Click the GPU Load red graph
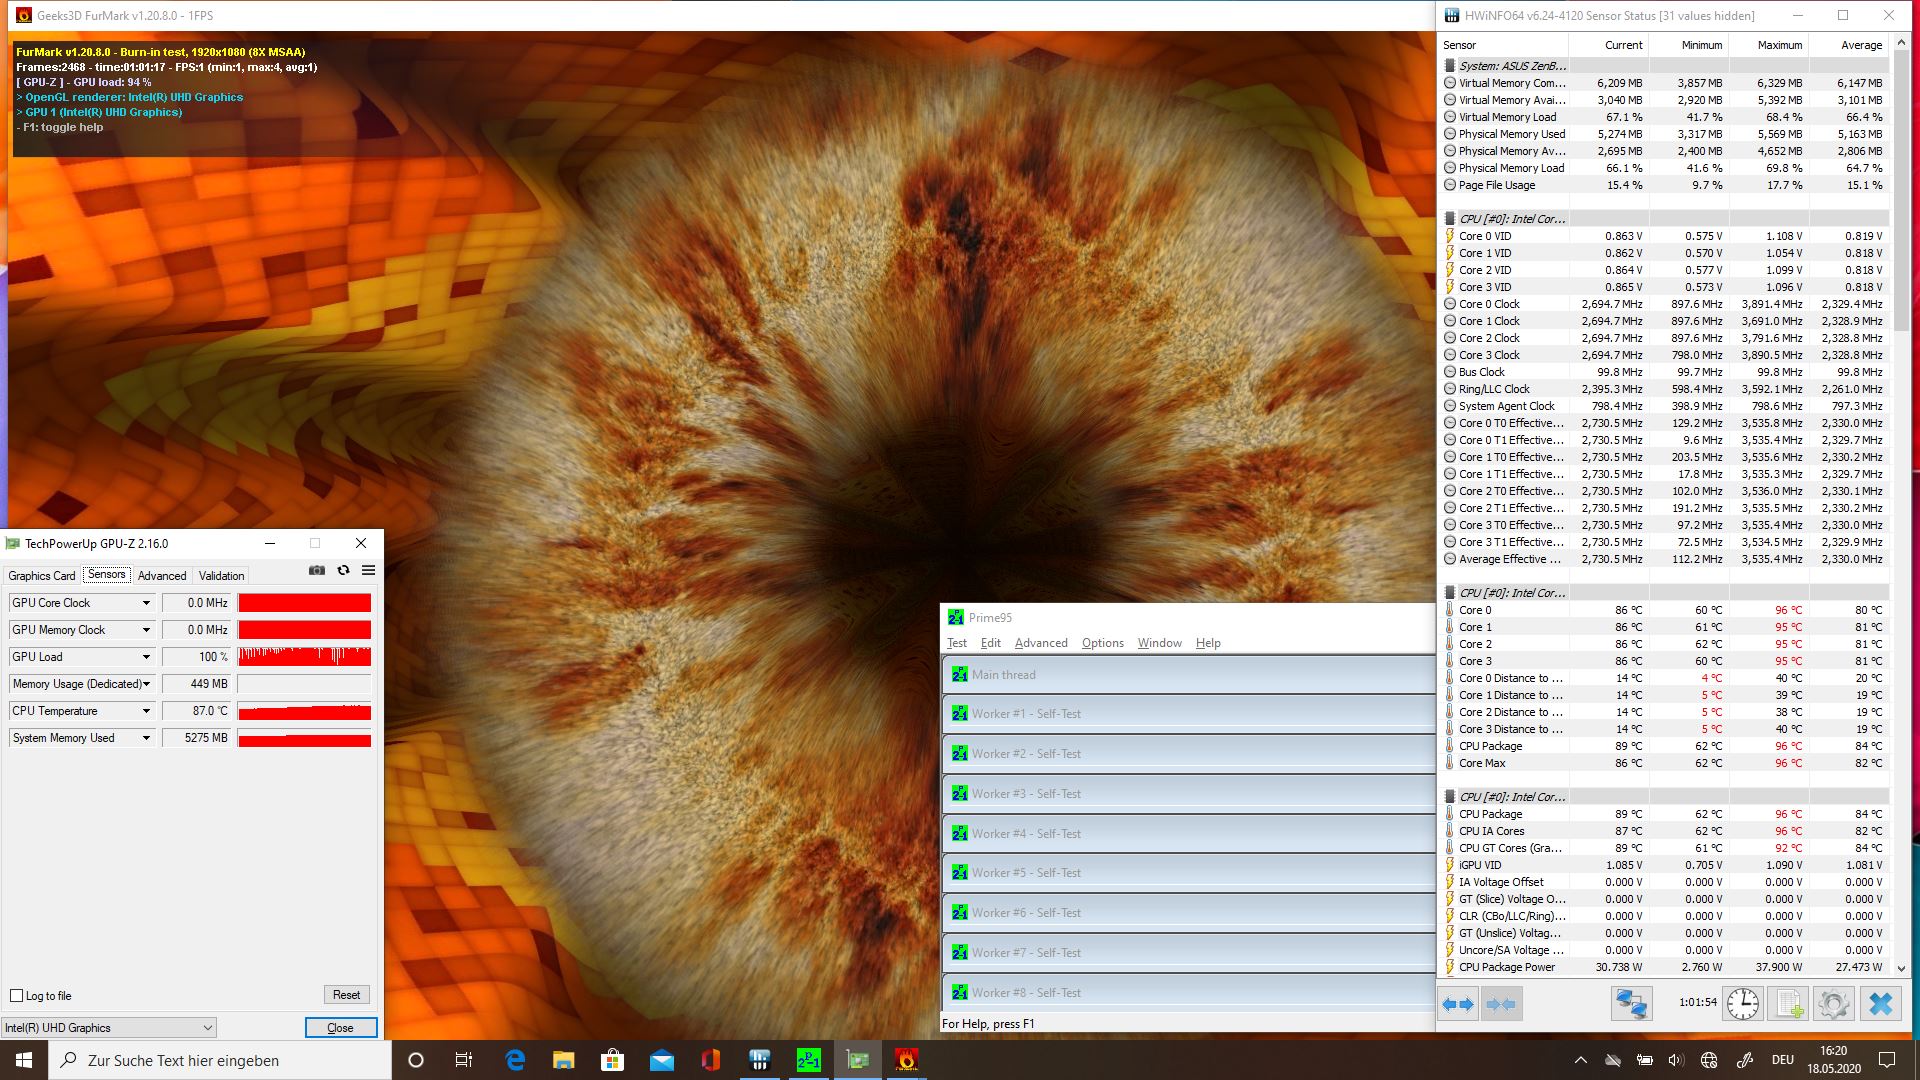Screen dimensions: 1920x1080 click(x=304, y=657)
